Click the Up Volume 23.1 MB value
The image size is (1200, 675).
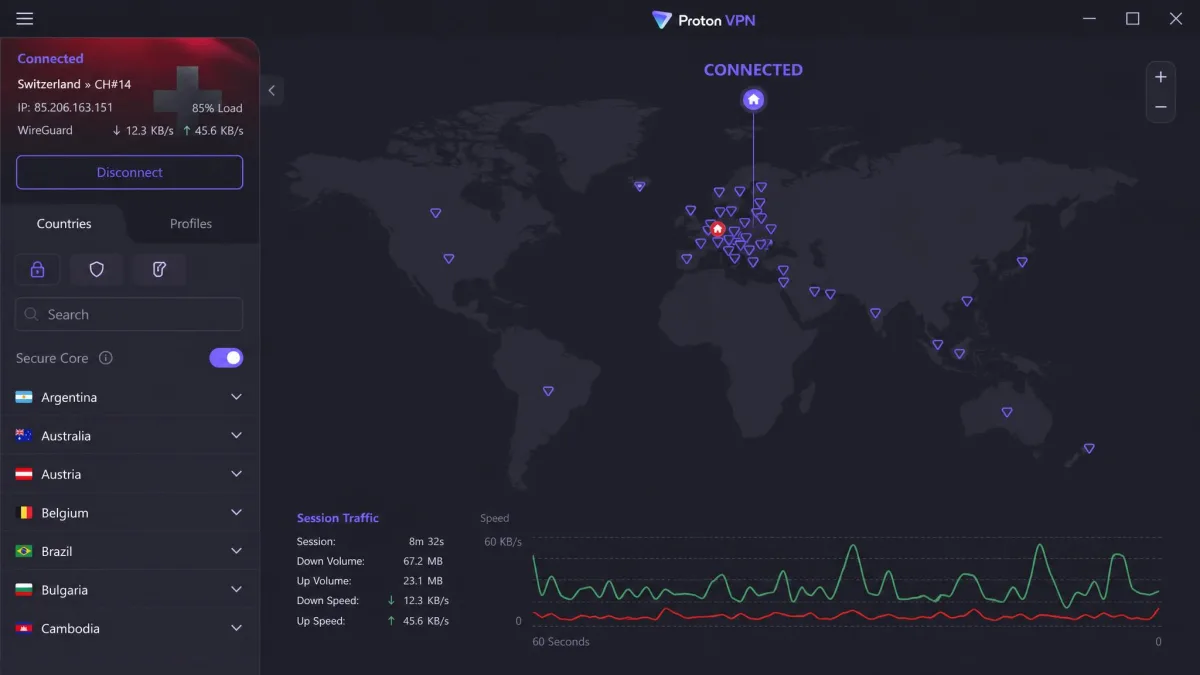point(424,581)
